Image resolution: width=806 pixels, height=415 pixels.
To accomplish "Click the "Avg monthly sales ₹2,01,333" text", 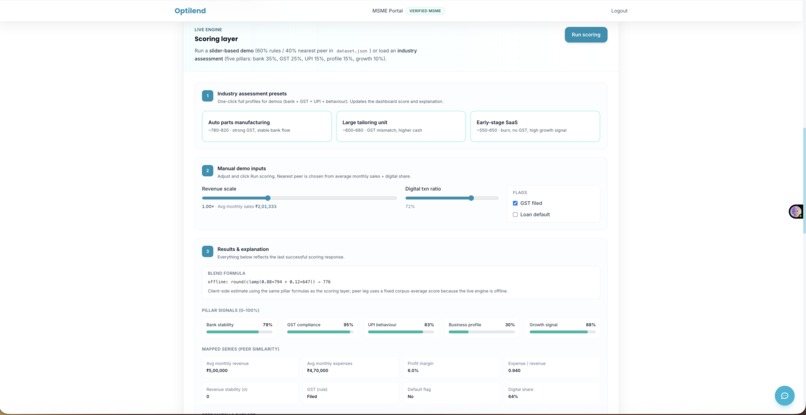I will click(247, 206).
